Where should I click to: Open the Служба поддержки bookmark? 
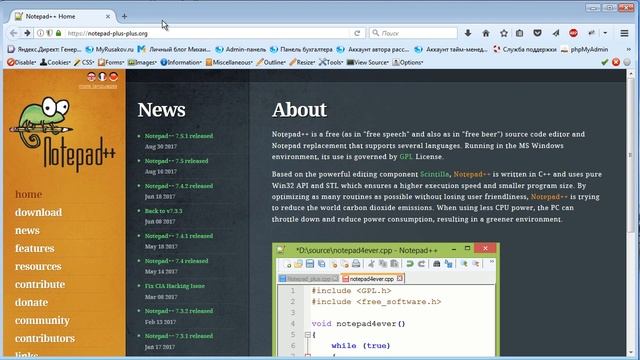coord(525,49)
